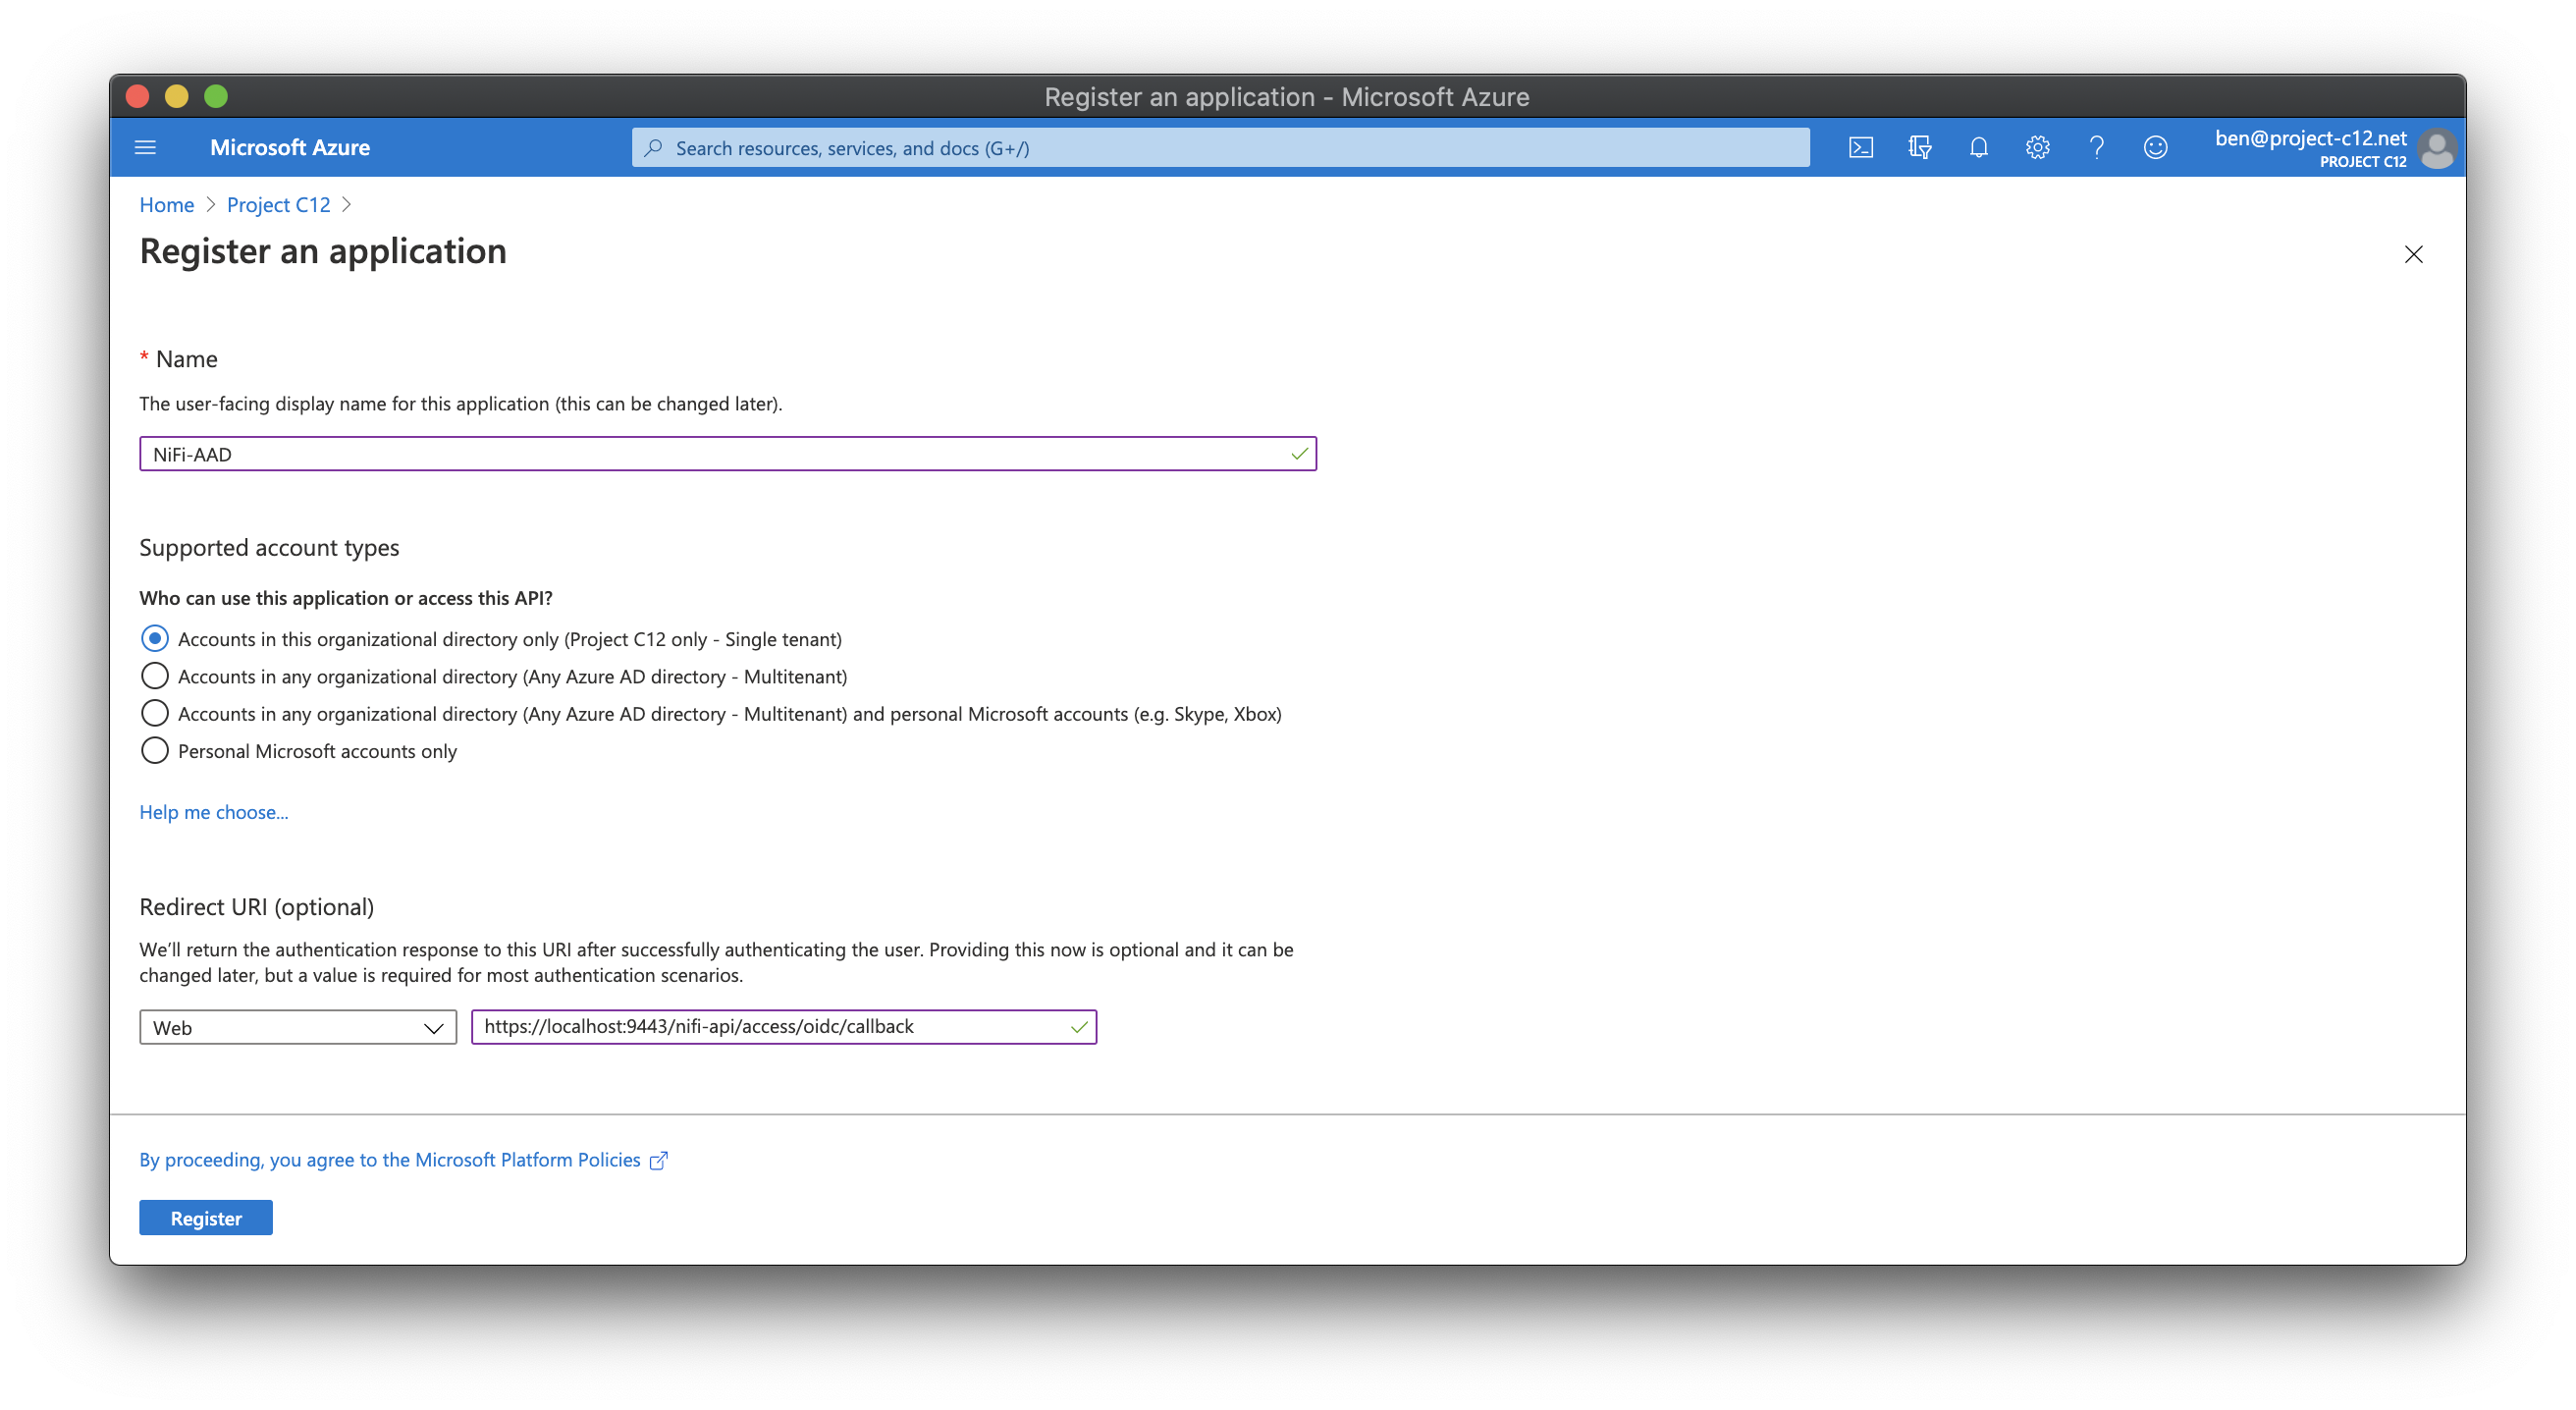Open the notifications bell
The width and height of the screenshot is (2576, 1410).
click(x=1978, y=148)
